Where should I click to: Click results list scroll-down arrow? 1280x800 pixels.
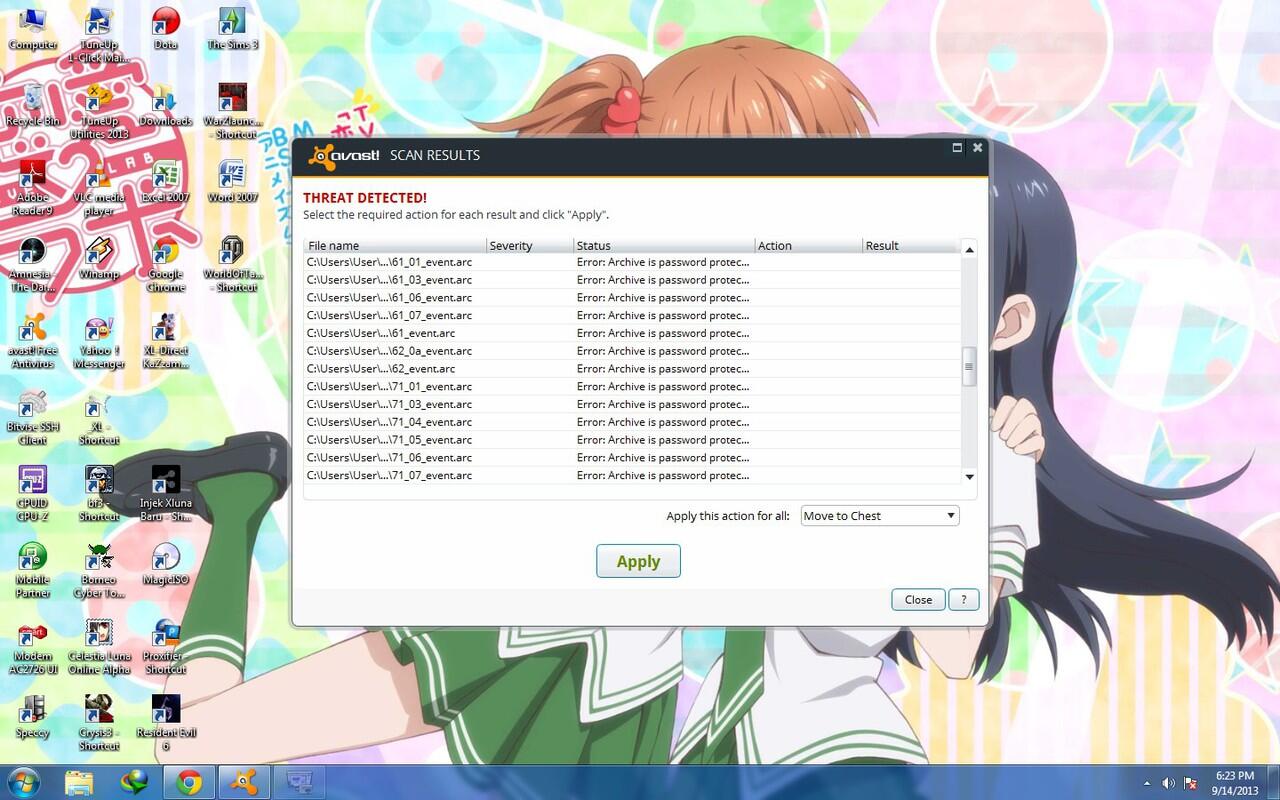click(x=969, y=477)
